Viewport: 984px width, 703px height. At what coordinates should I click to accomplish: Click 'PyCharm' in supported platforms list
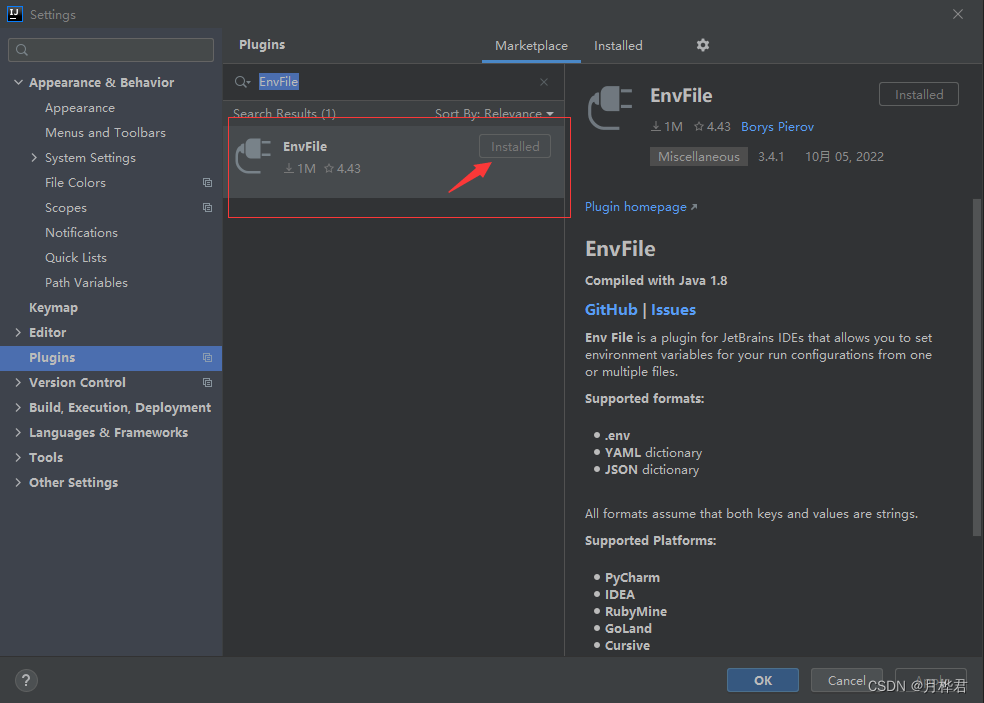tap(632, 577)
